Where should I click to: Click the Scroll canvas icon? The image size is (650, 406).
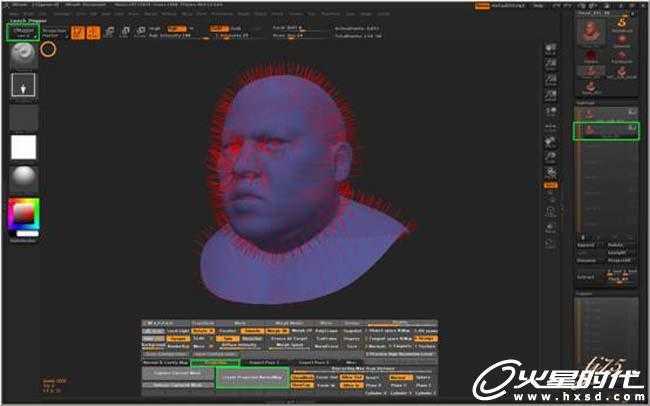pos(551,49)
